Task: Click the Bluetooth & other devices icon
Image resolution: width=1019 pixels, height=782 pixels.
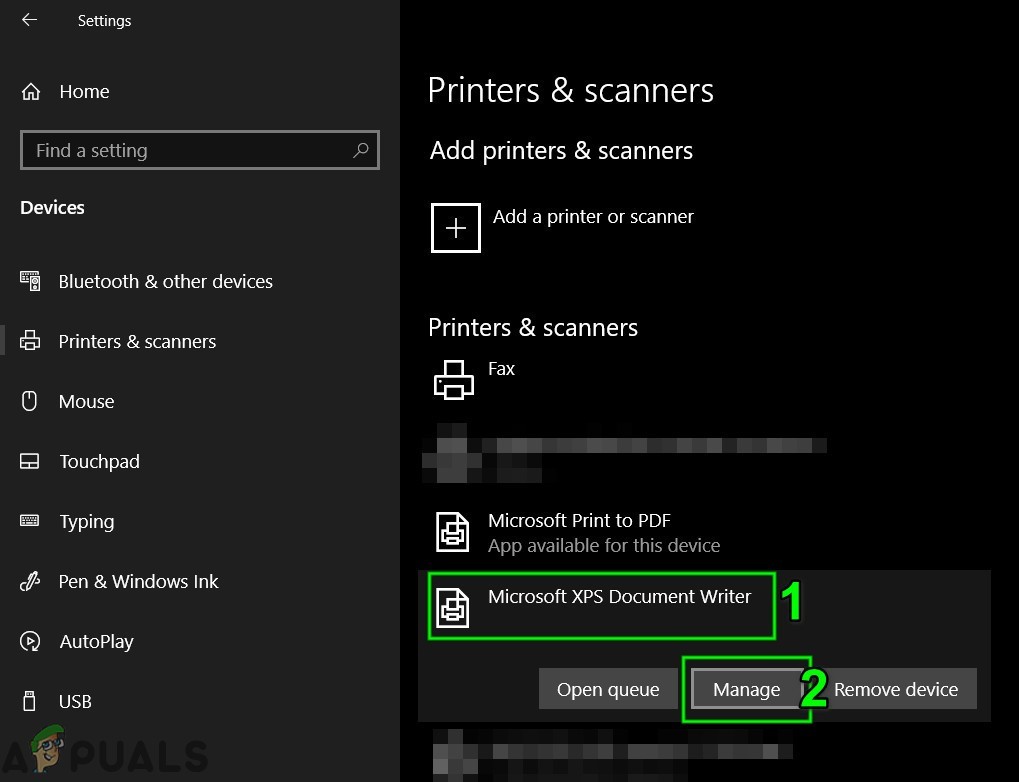Action: [x=30, y=281]
